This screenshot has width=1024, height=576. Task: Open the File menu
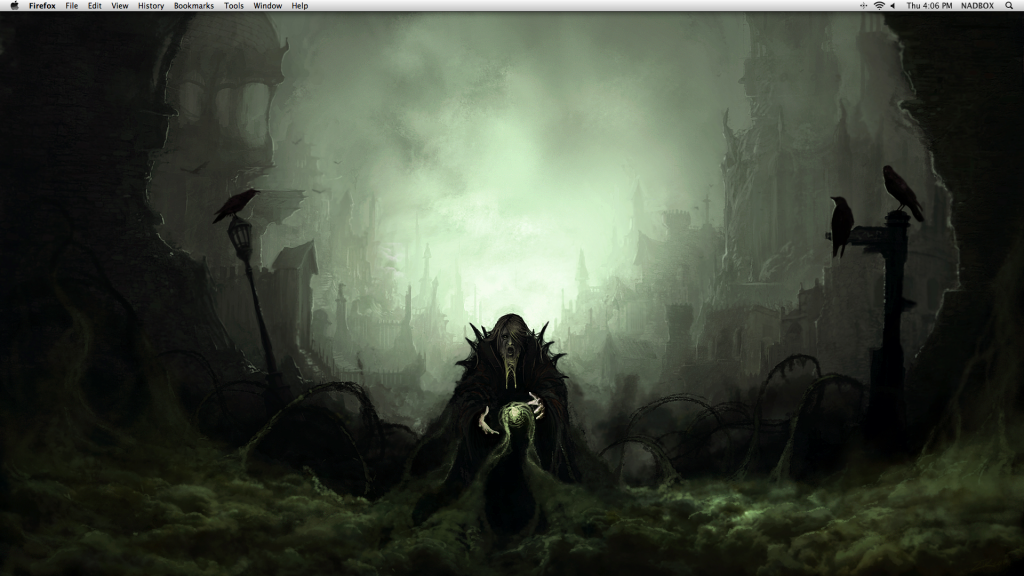coord(72,6)
